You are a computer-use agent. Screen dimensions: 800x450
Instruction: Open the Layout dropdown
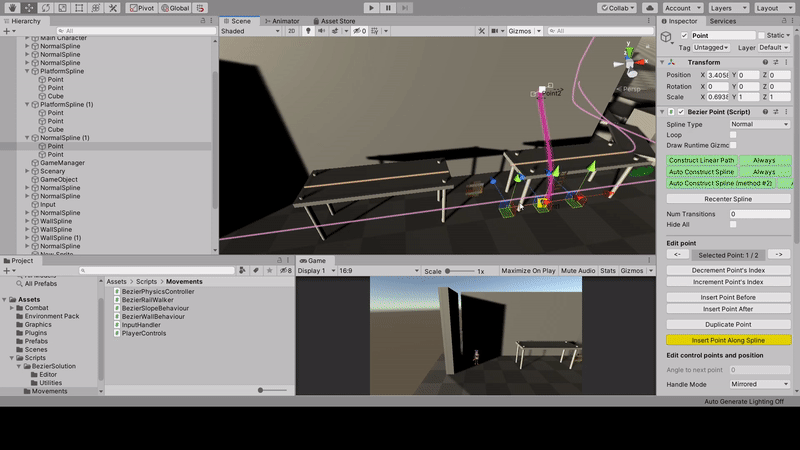[x=772, y=8]
